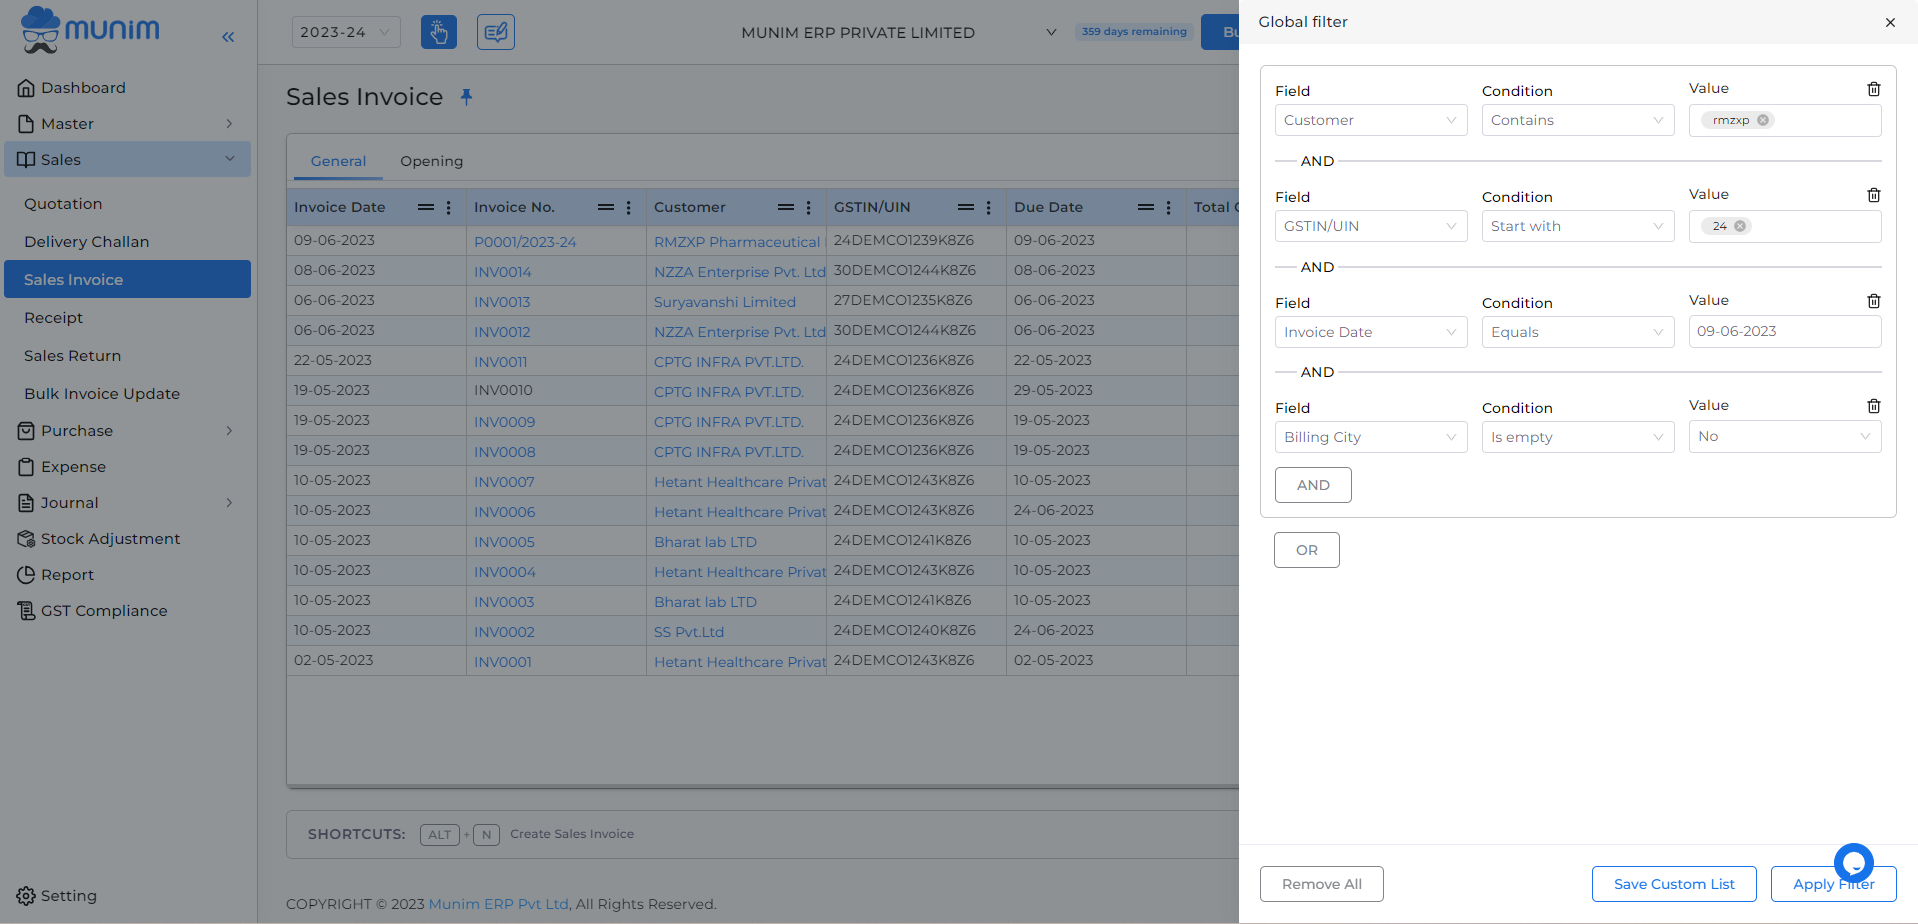The width and height of the screenshot is (1918, 924).
Task: Remove the 24 value tag
Action: pyautogui.click(x=1740, y=226)
